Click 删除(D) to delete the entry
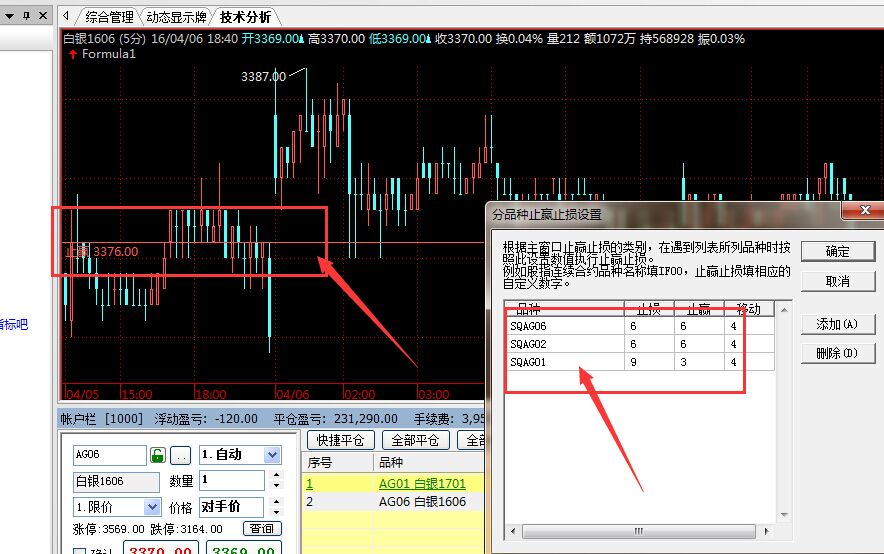This screenshot has height=554, width=884. coord(837,353)
